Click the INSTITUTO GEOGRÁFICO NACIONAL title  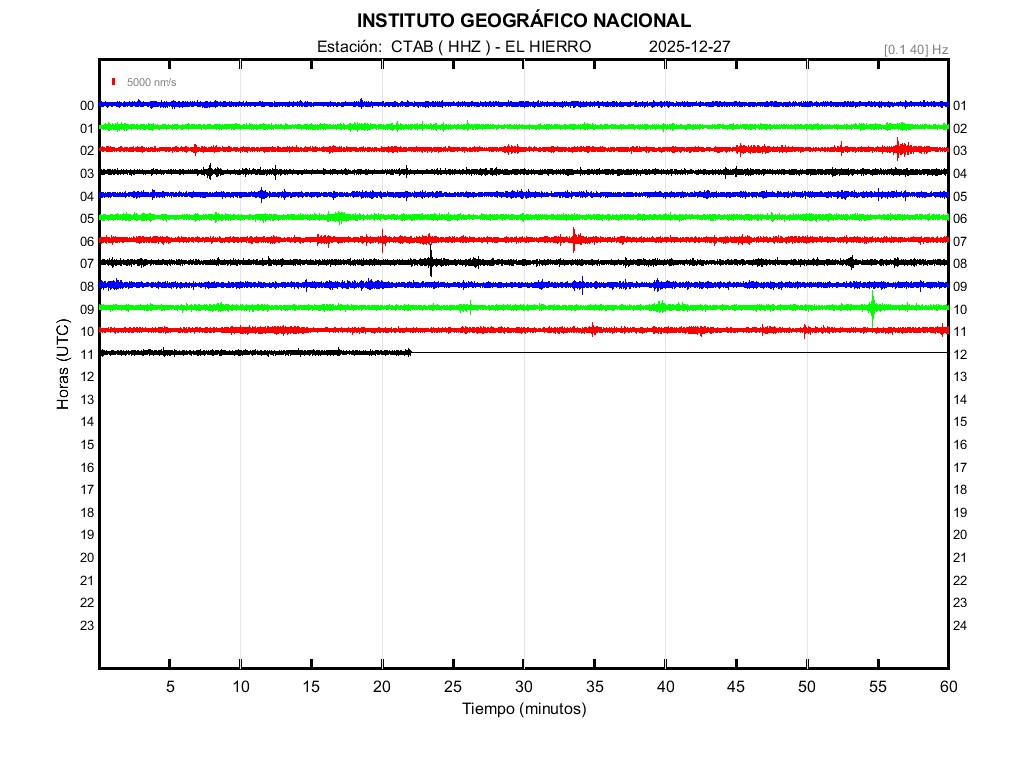(x=523, y=21)
